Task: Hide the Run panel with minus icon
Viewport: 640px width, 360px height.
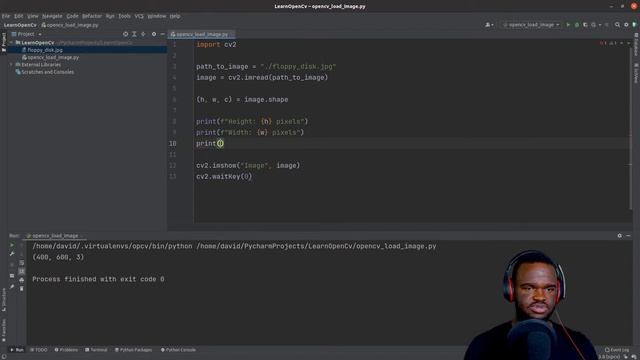Action: pos(628,236)
